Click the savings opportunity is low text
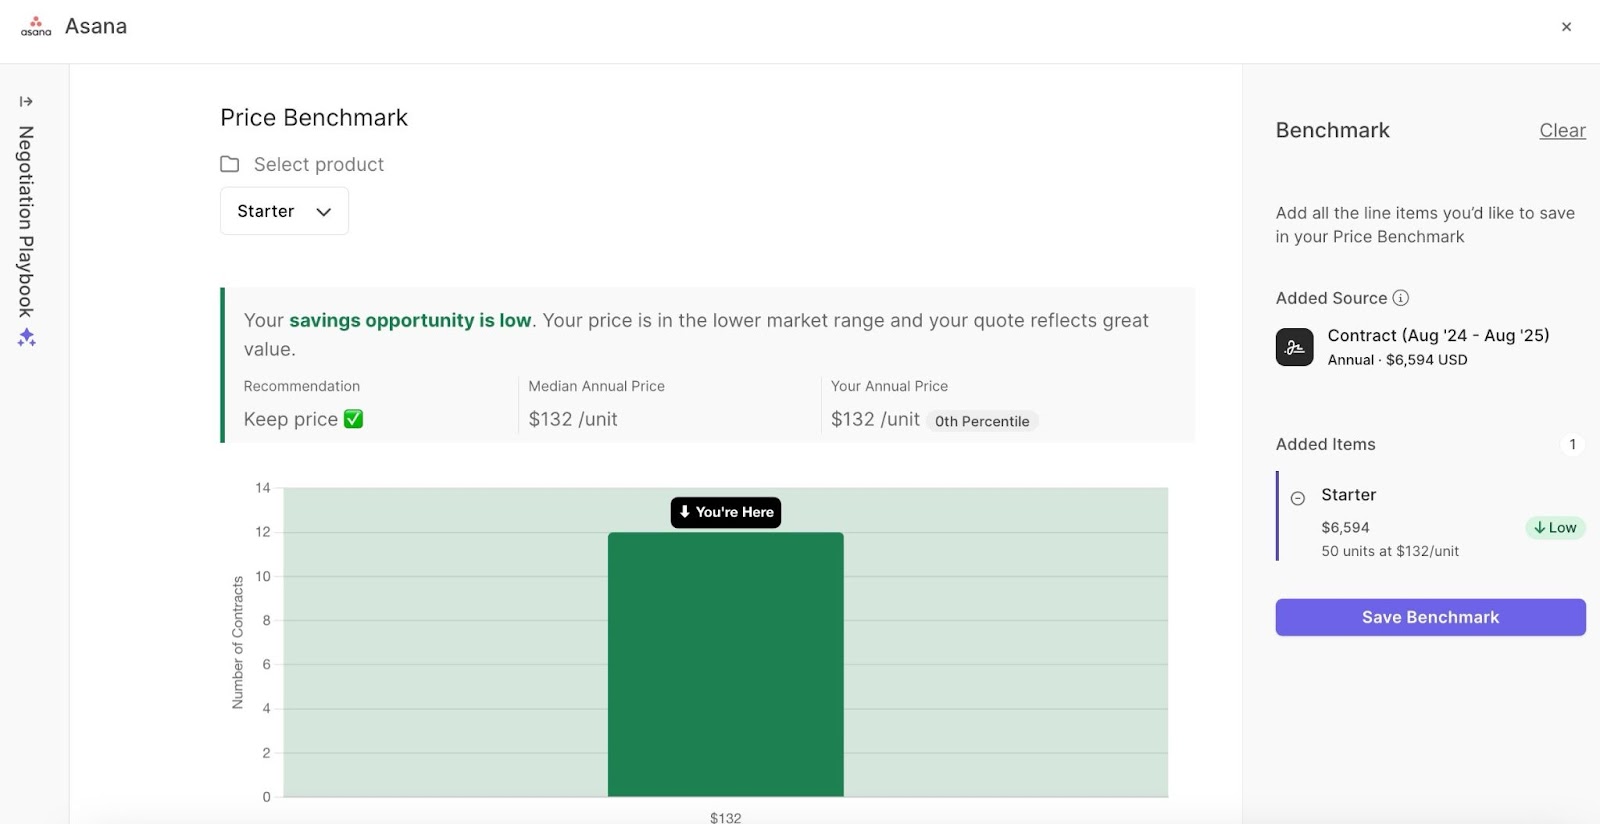The height and width of the screenshot is (824, 1600). 410,320
